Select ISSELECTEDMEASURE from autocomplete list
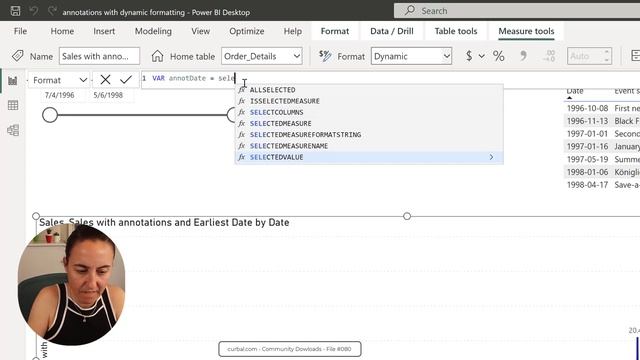This screenshot has width=640, height=360. pos(369,101)
